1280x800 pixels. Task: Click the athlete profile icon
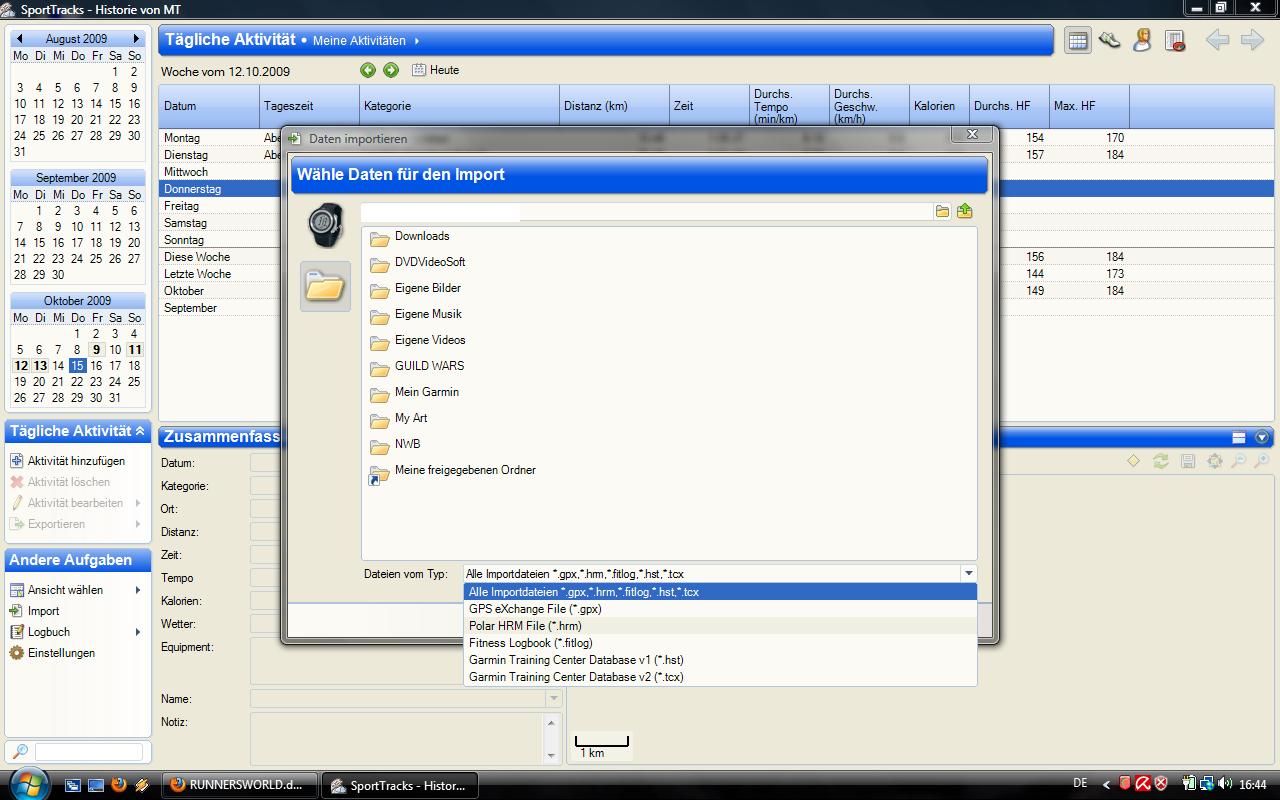(1142, 40)
